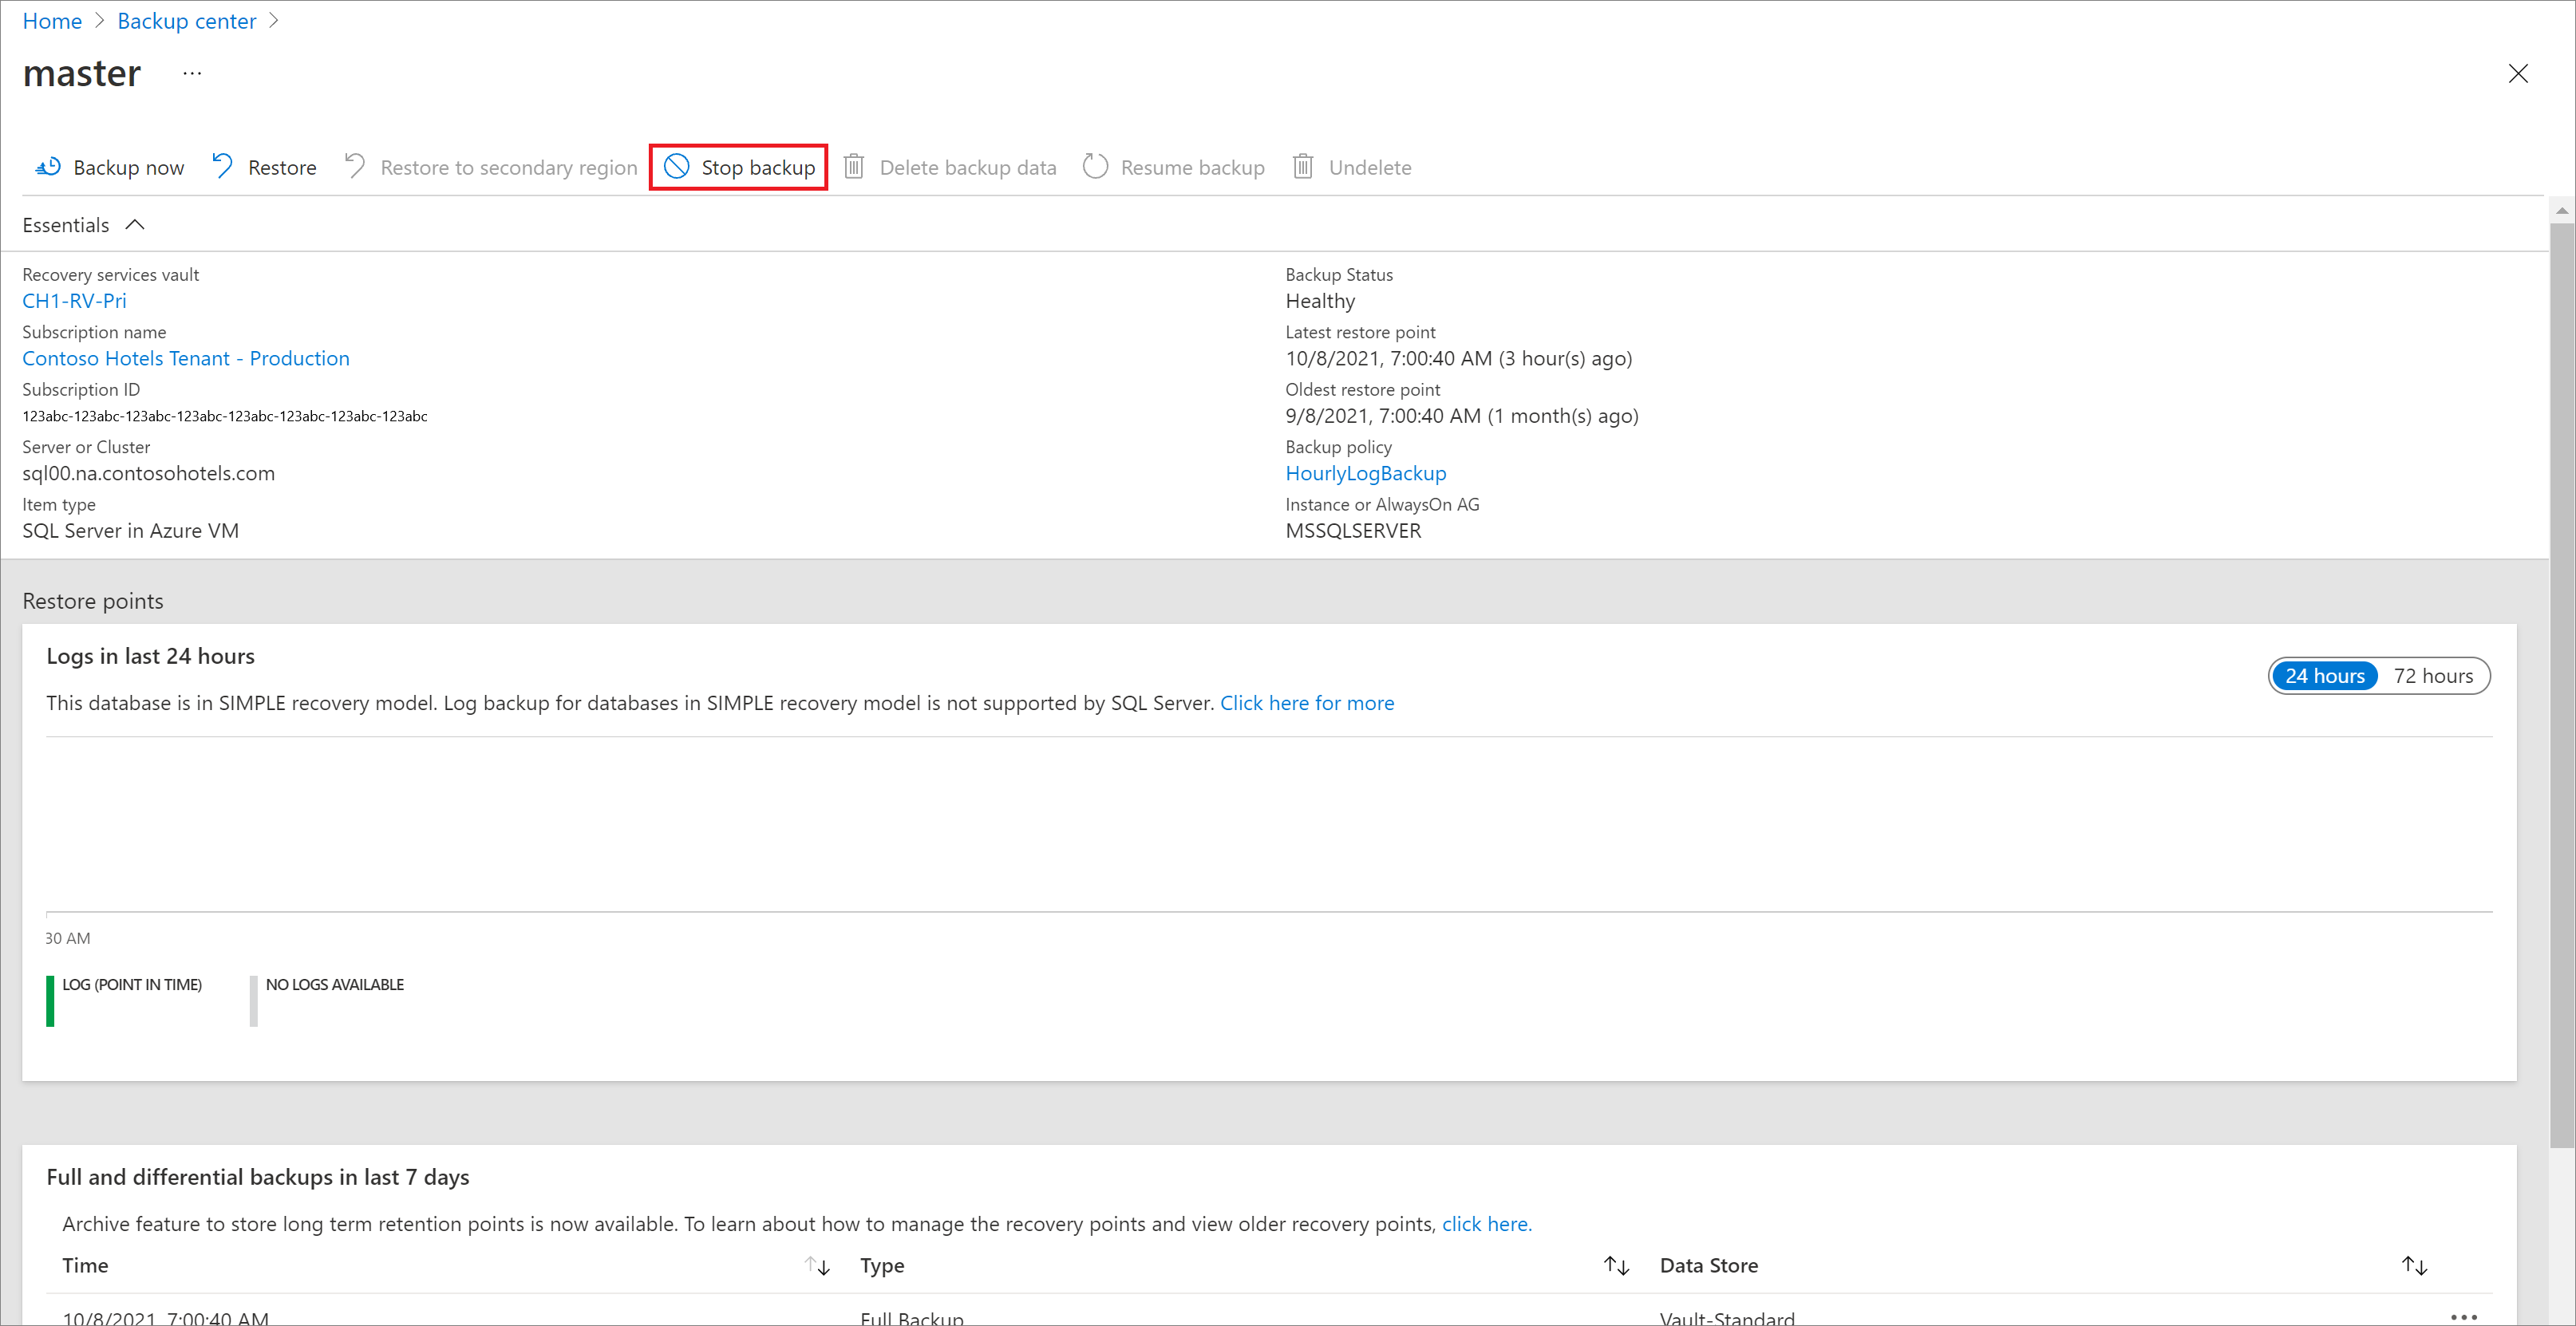This screenshot has width=2576, height=1326.
Task: Navigate to Home breadcrumb
Action: (51, 18)
